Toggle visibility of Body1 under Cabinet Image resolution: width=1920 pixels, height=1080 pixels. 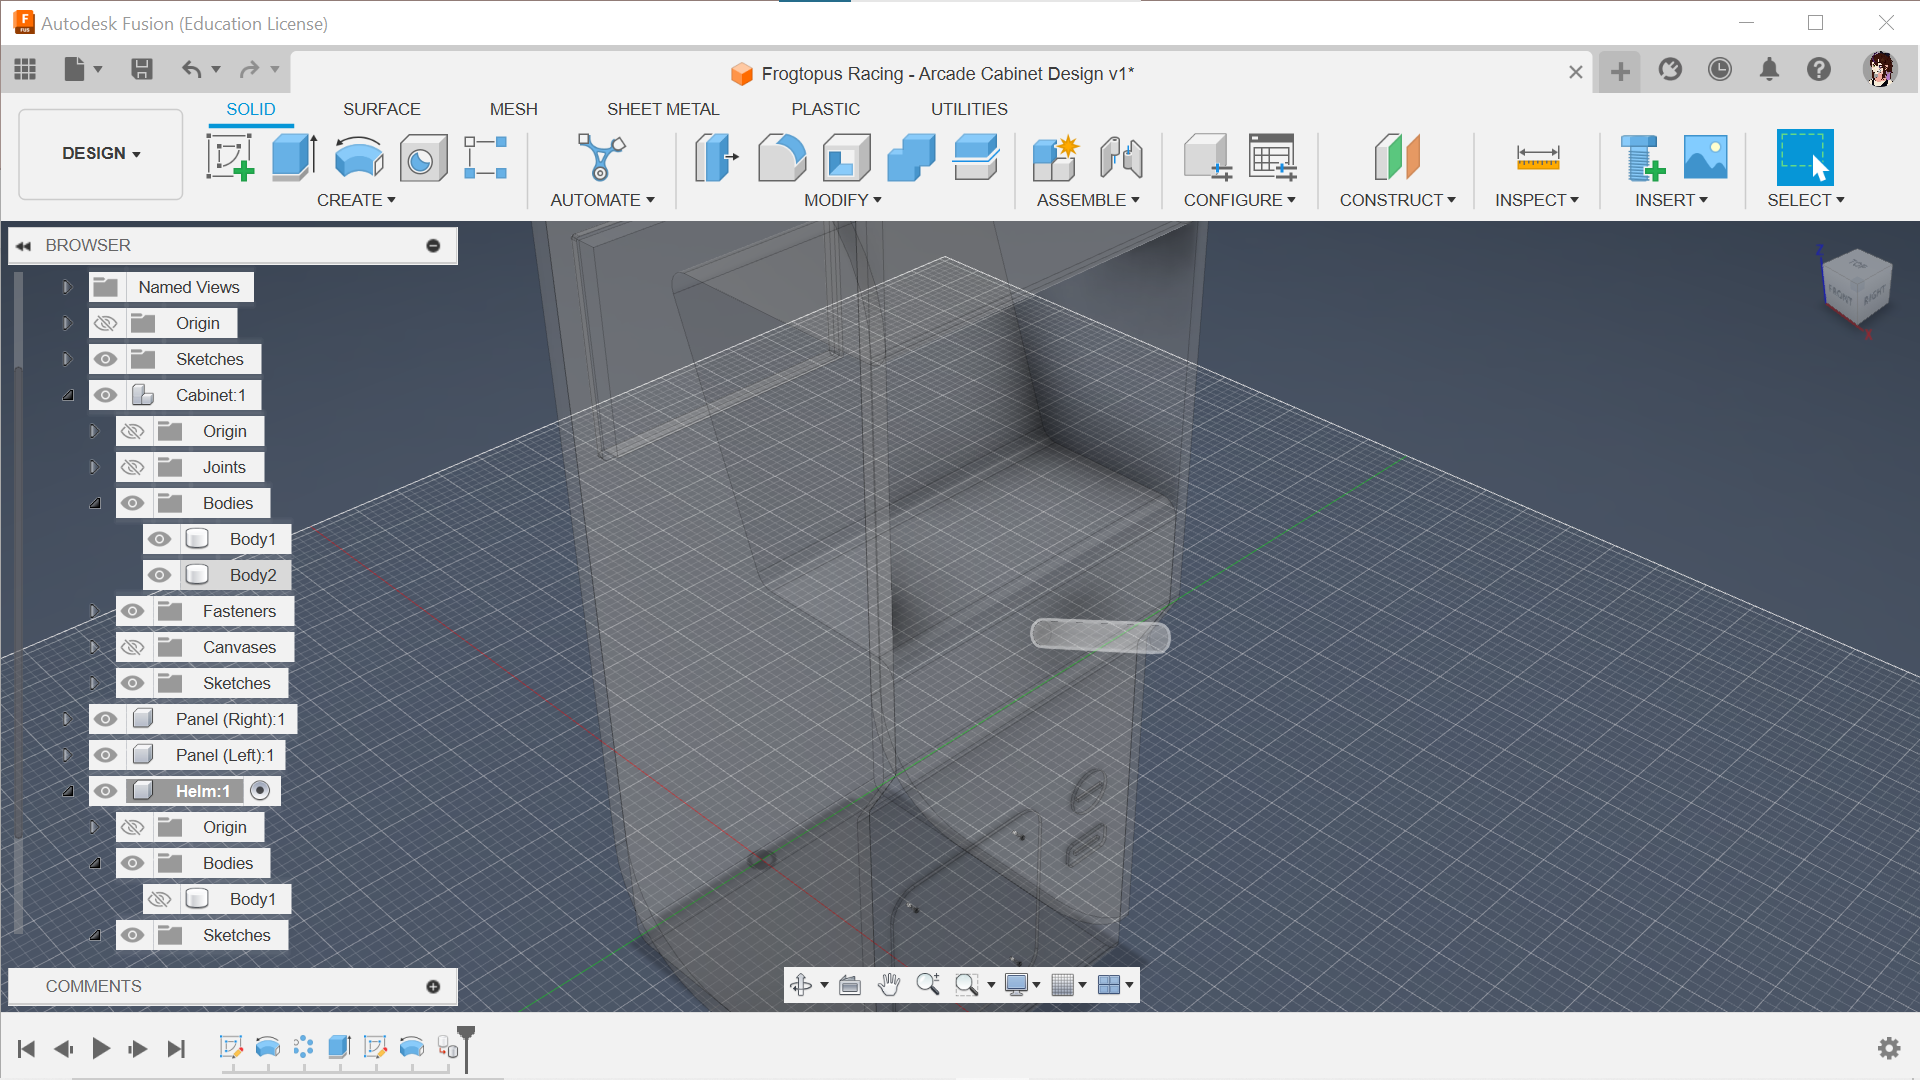coord(157,538)
